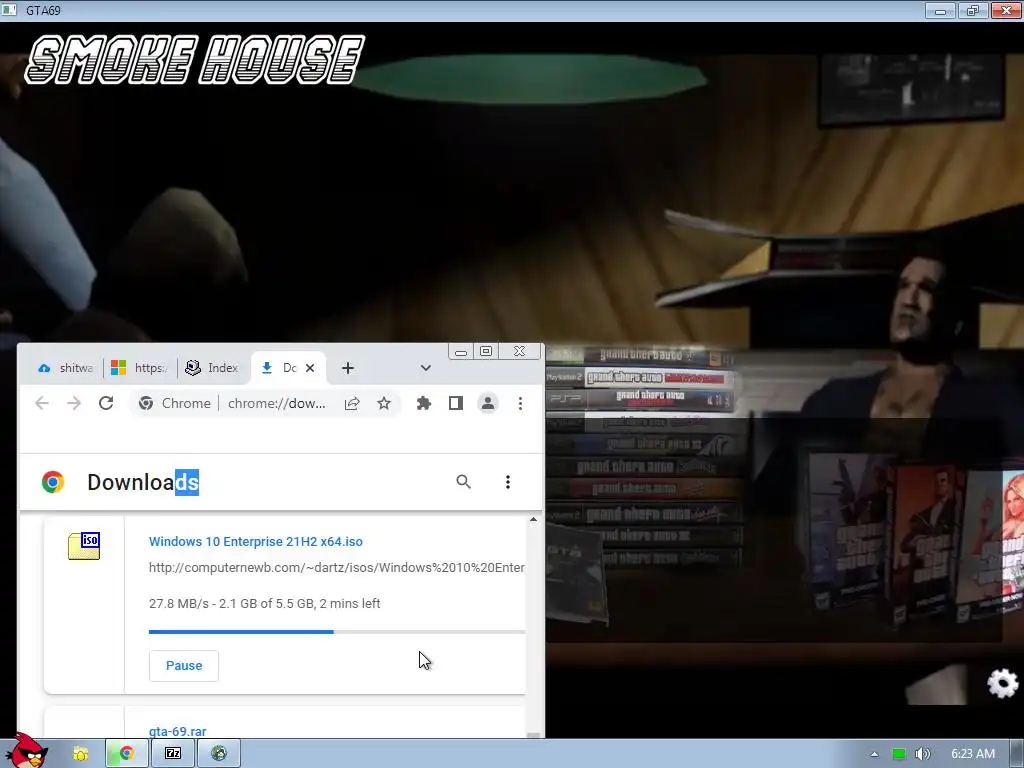This screenshot has height=768, width=1024.
Task: Click the downloads list scroll up arrow
Action: 534,520
